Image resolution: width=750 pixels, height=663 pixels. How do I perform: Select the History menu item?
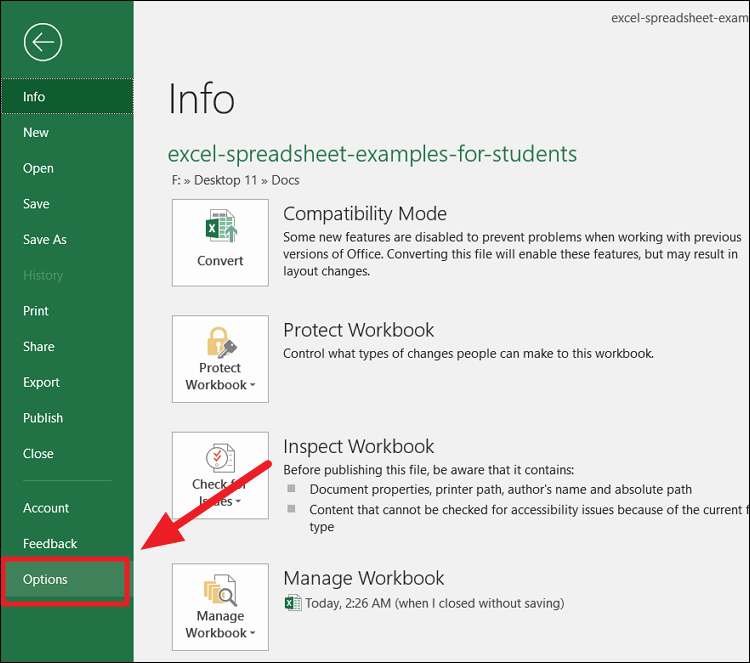(x=67, y=276)
